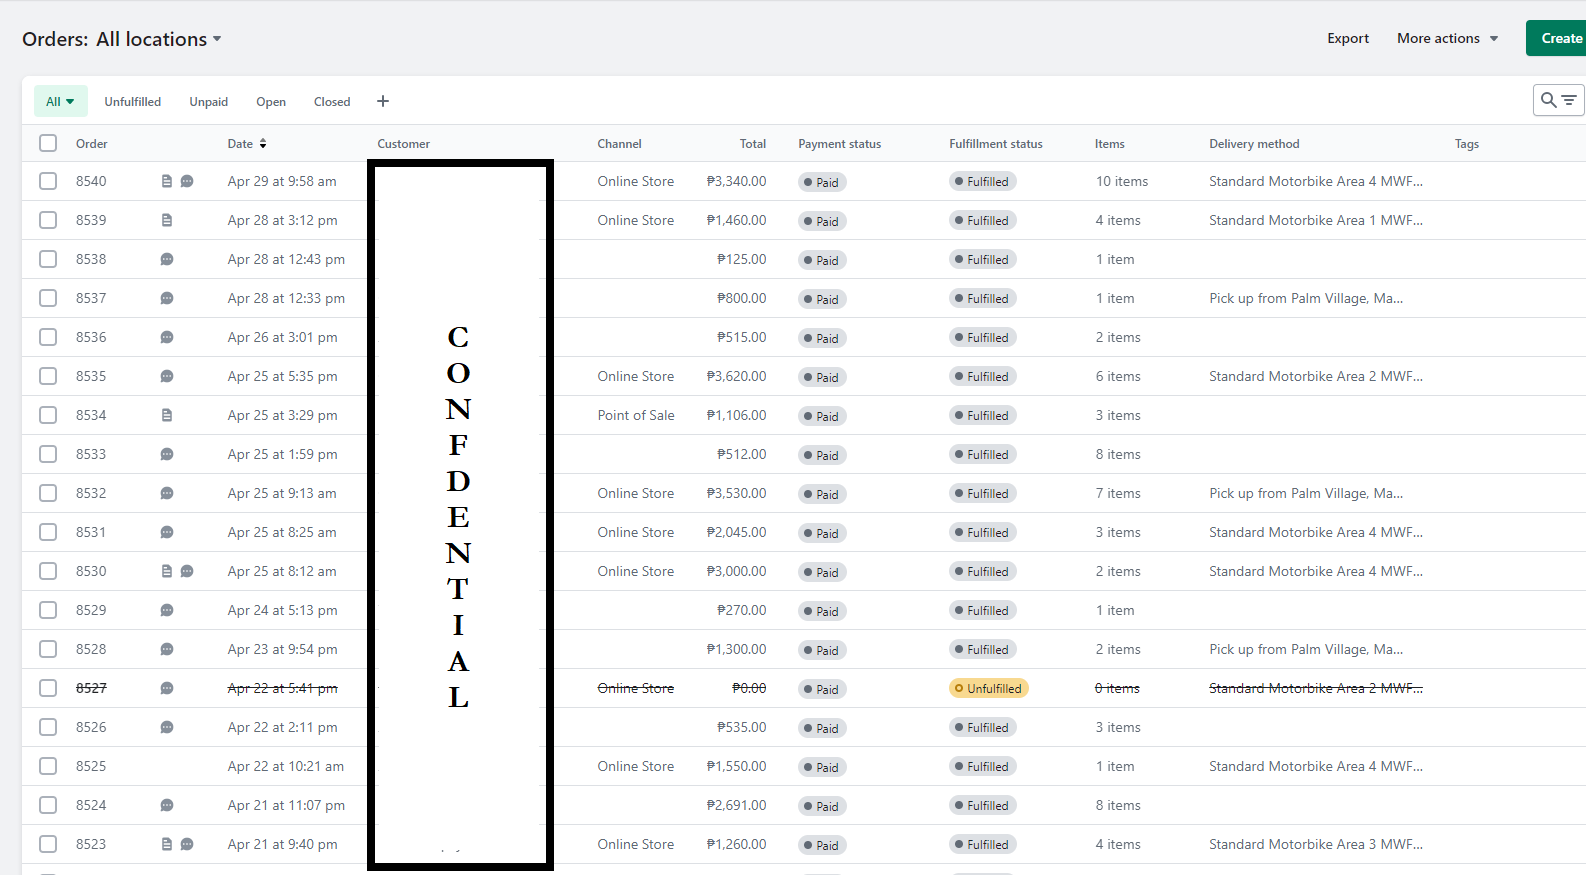Click the Point of Sale channel cell
The image size is (1586, 875).
click(x=636, y=415)
